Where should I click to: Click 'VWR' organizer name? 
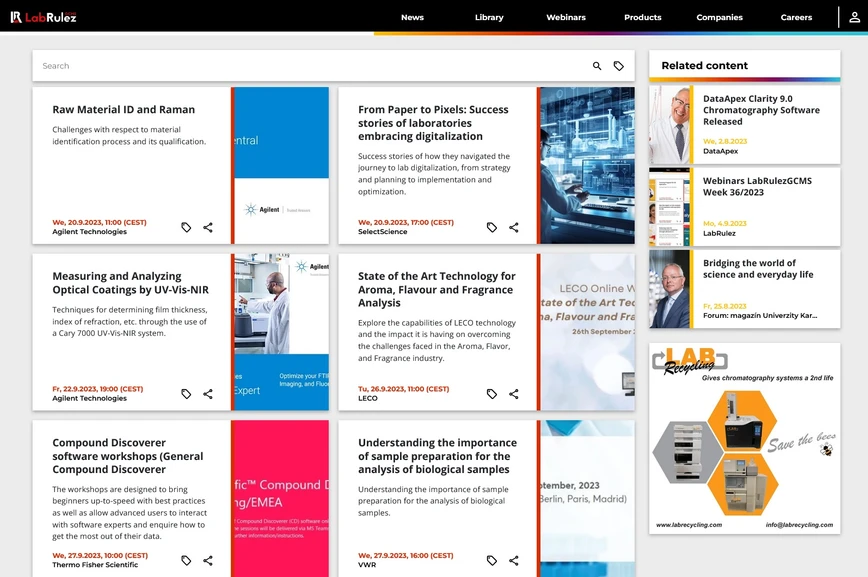tap(367, 565)
